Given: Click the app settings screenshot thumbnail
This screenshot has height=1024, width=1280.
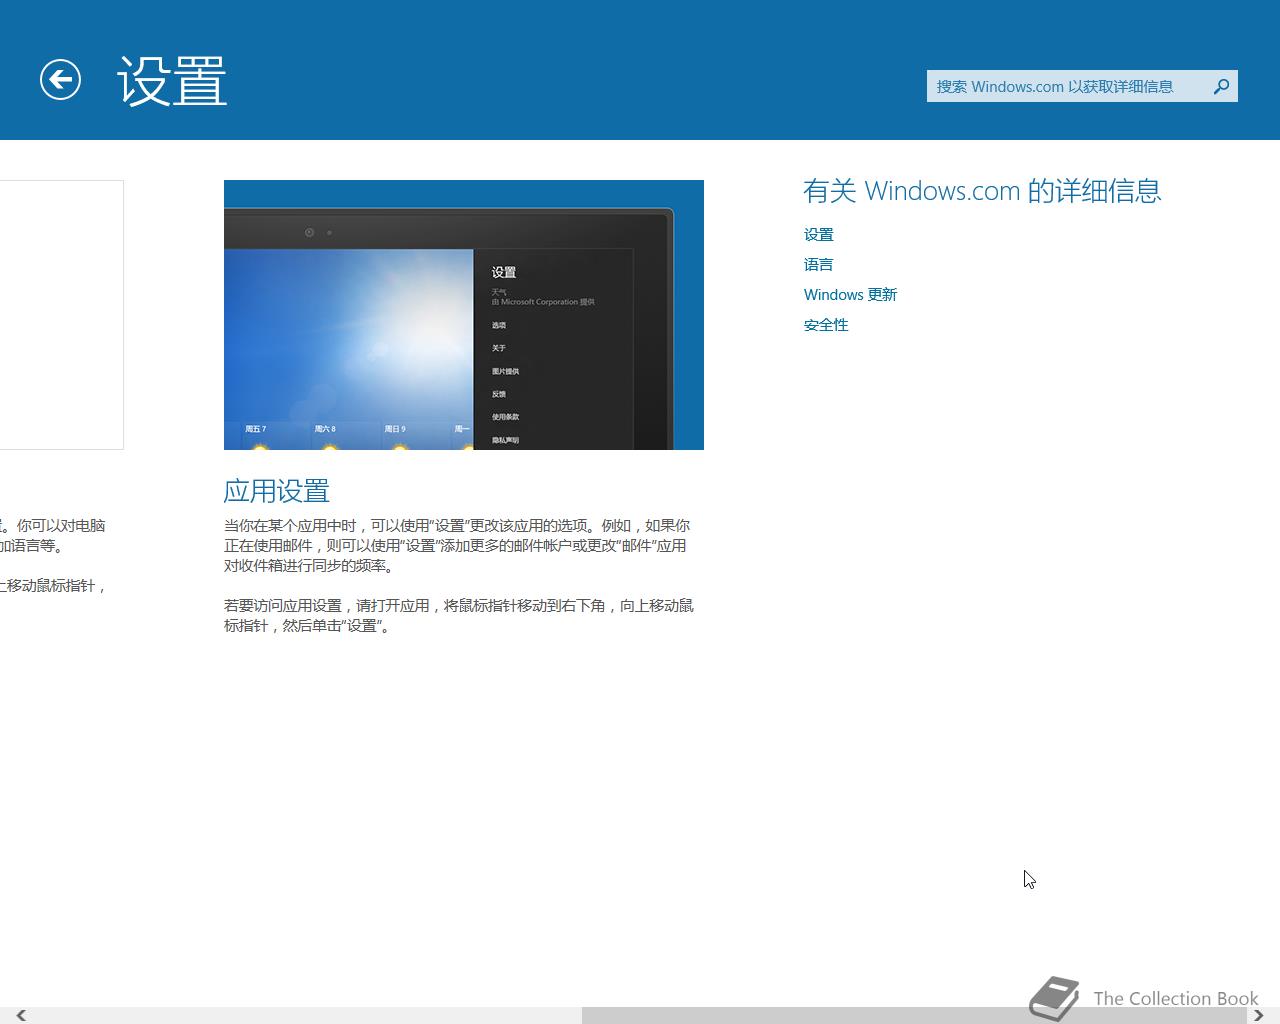Looking at the screenshot, I should tap(464, 315).
